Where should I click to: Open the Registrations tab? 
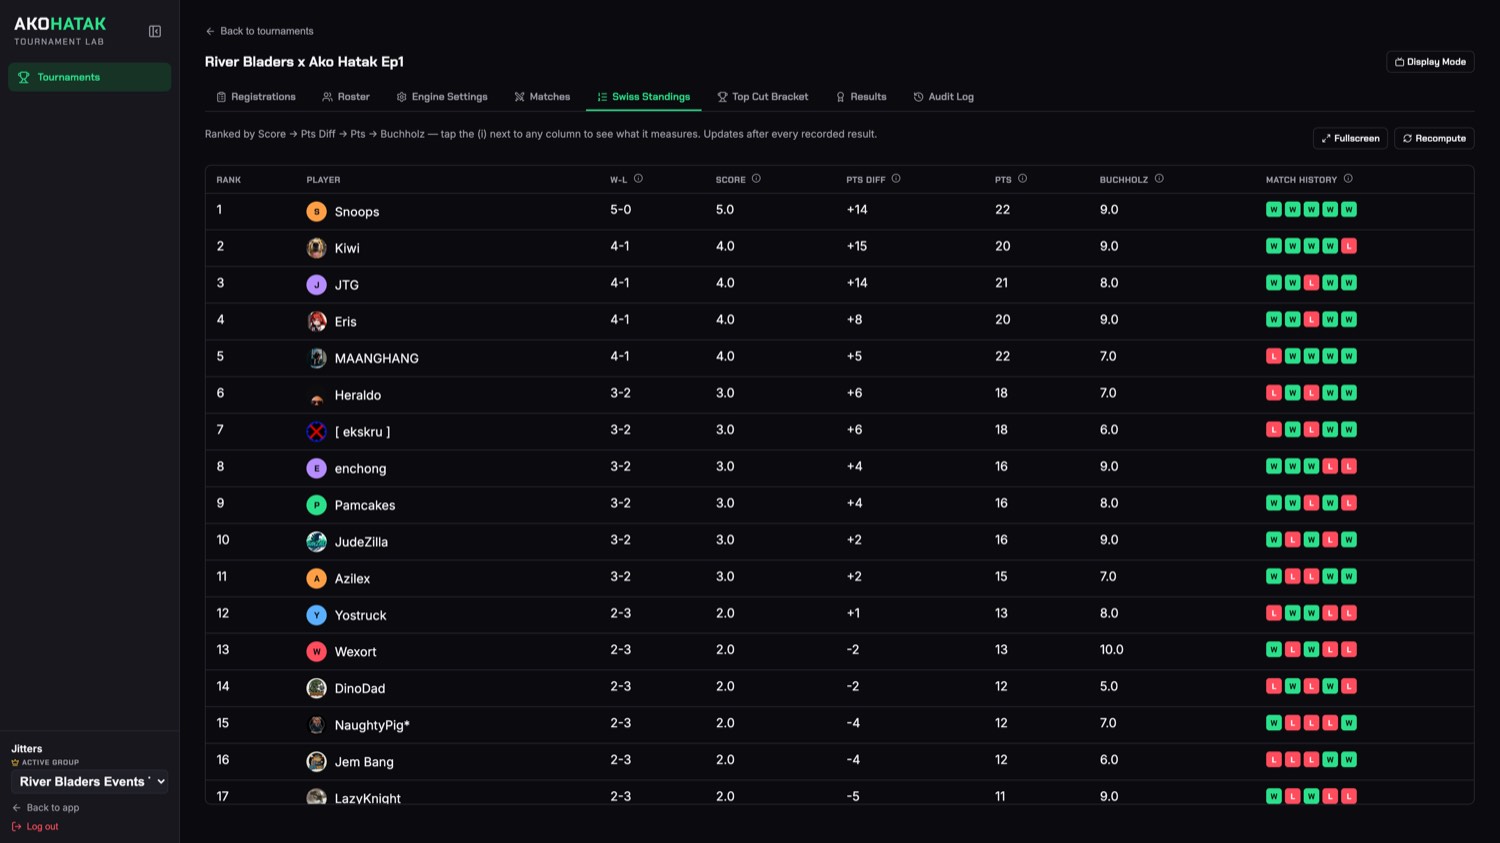point(256,97)
